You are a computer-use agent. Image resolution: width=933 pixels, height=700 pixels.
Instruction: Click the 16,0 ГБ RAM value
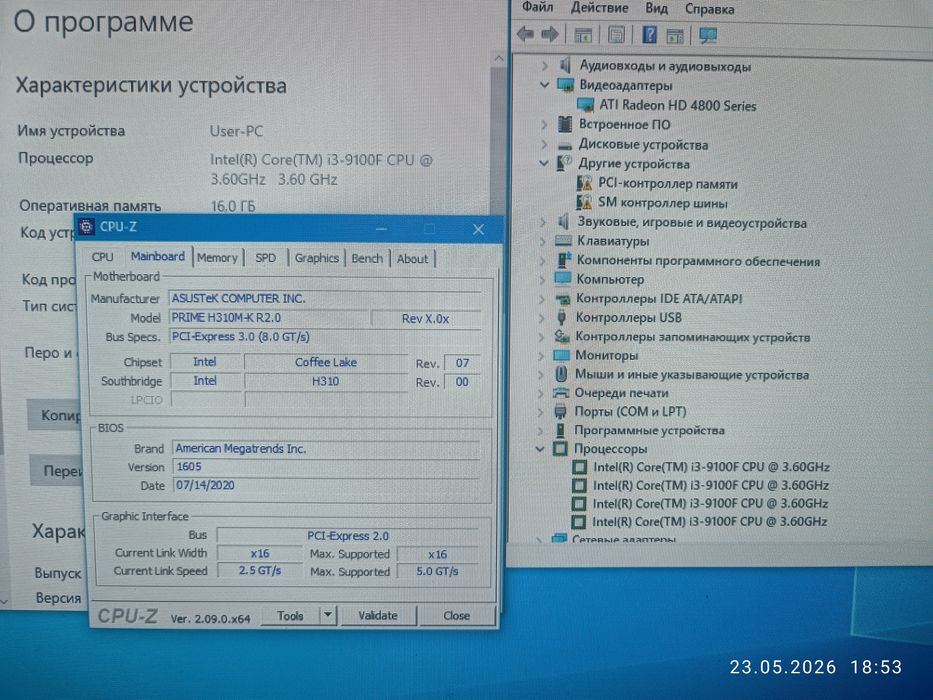point(233,206)
